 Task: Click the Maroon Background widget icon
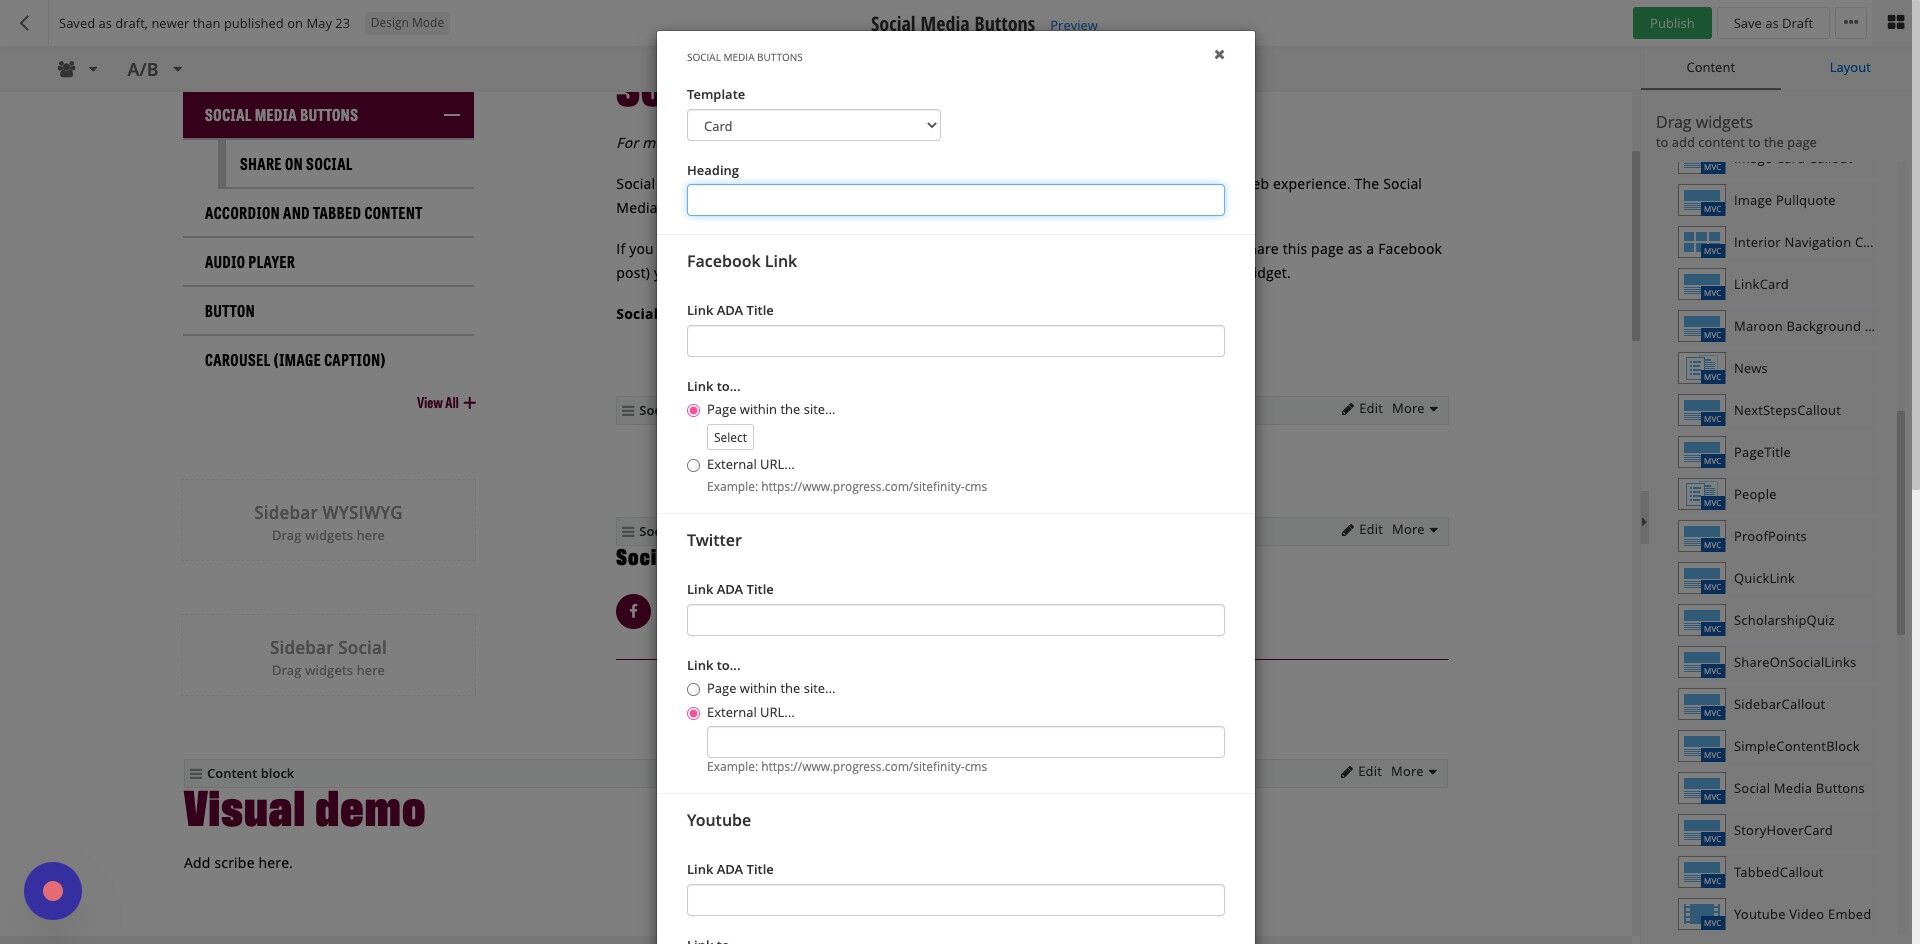(x=1702, y=326)
